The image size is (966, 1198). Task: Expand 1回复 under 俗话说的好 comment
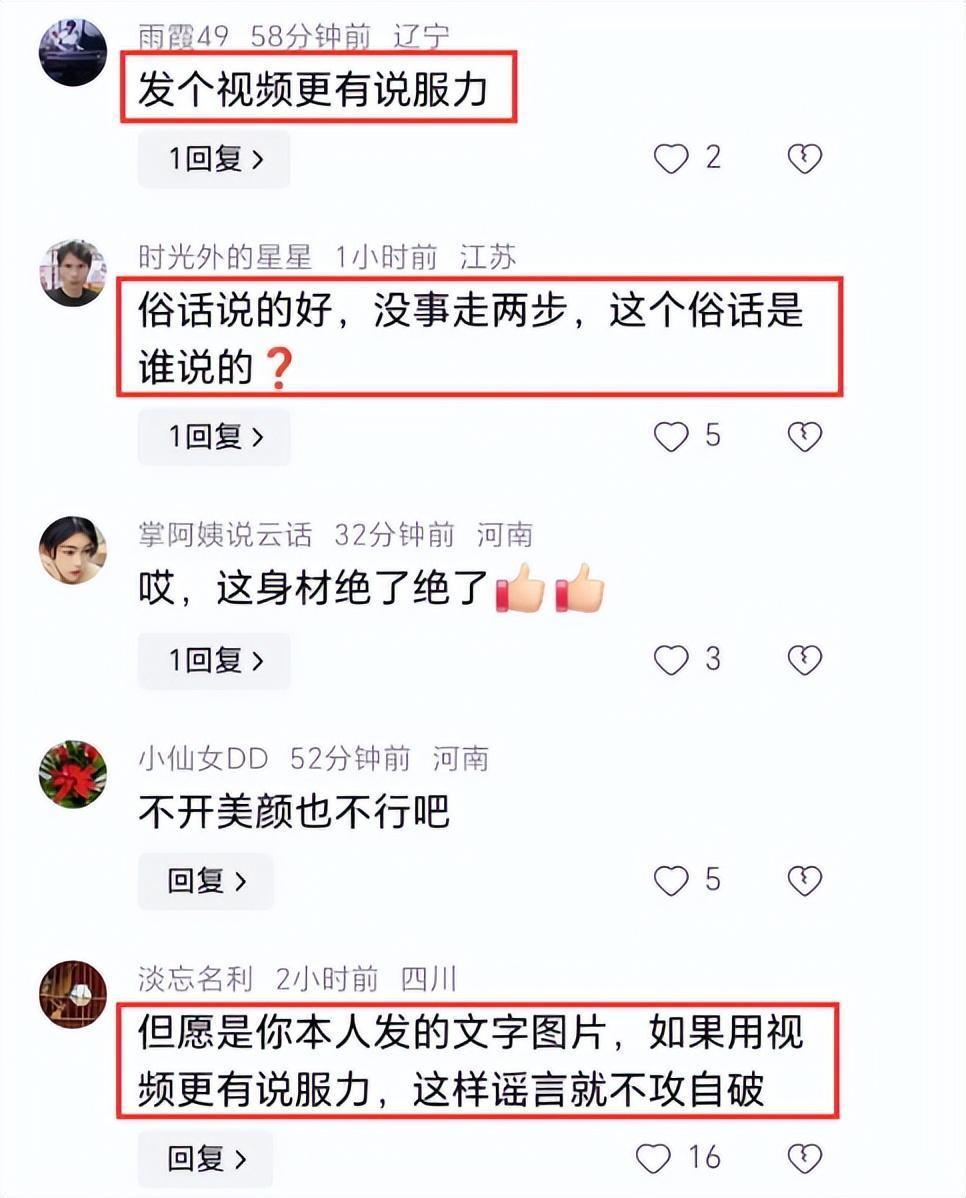[x=214, y=437]
